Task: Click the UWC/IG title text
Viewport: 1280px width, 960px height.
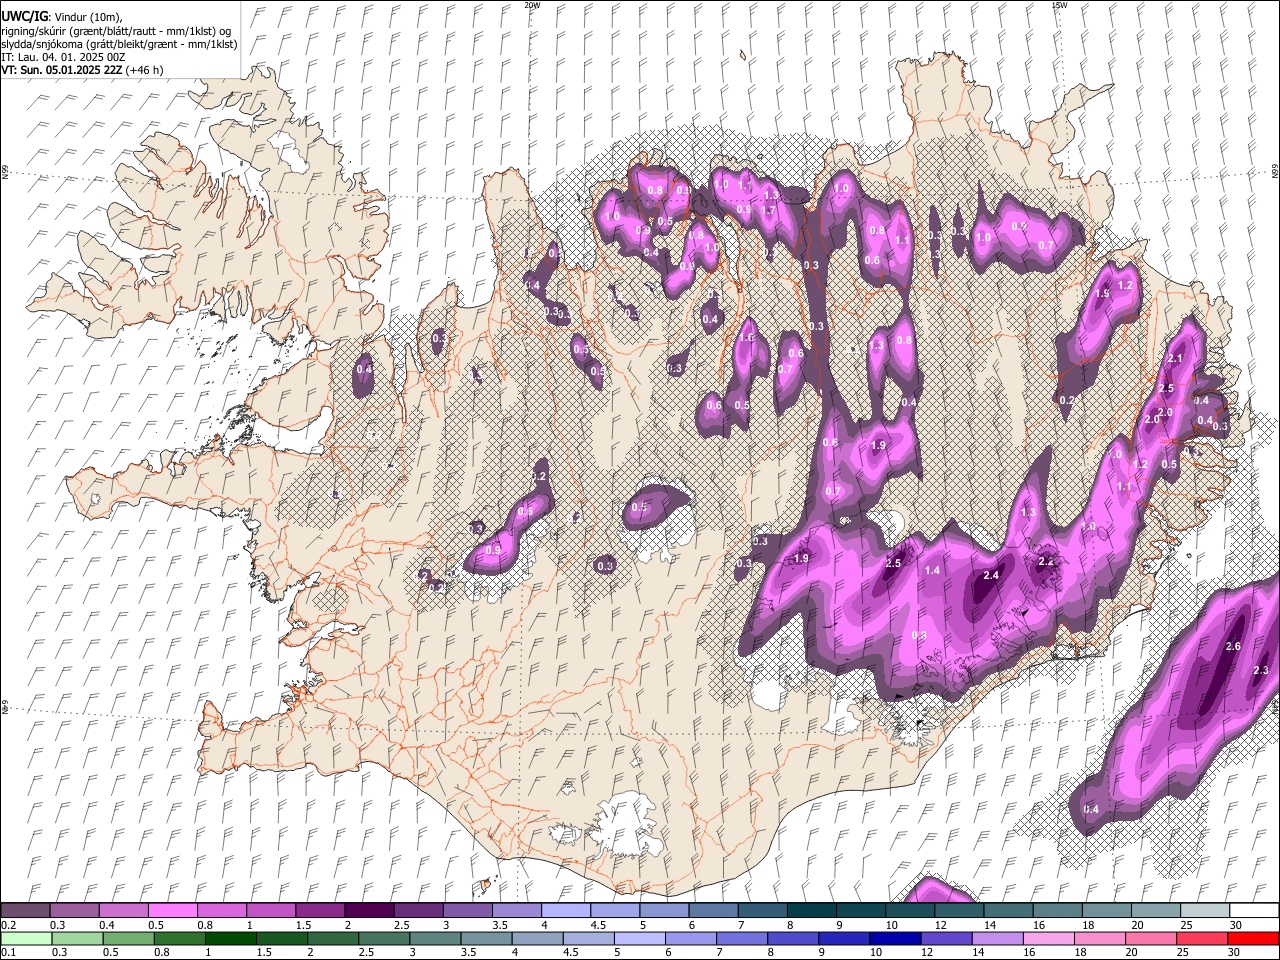Action: 23,17
